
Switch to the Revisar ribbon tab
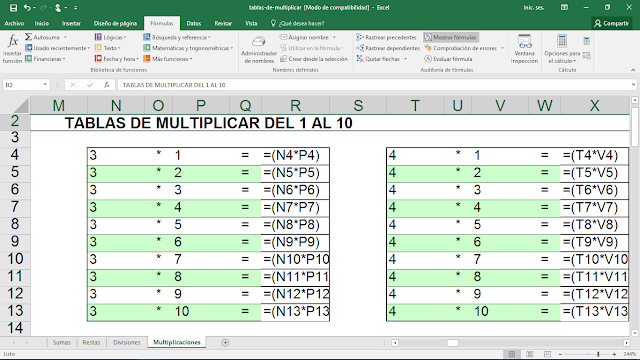coord(223,24)
